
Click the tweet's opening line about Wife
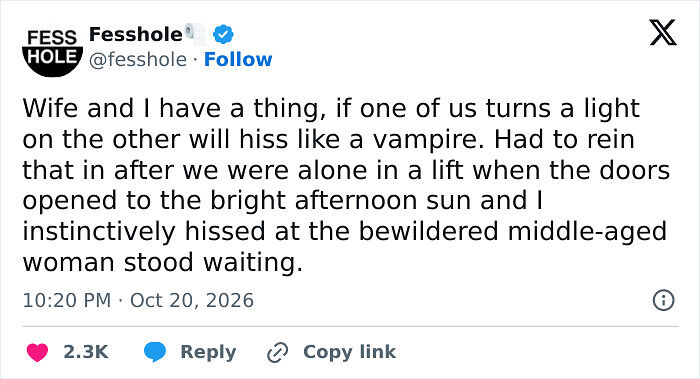click(331, 108)
